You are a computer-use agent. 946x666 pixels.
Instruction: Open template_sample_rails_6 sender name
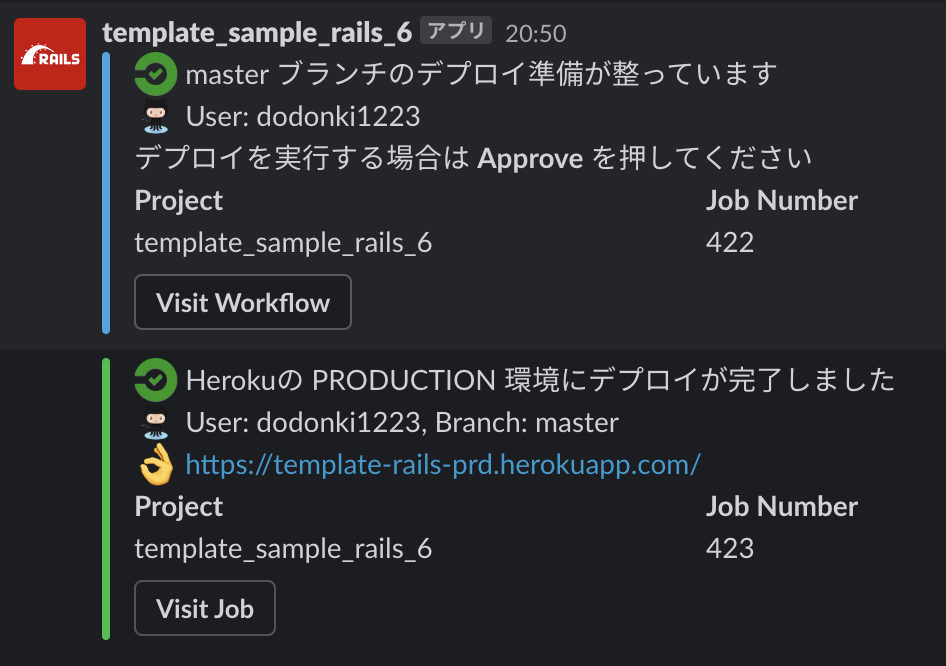(257, 33)
